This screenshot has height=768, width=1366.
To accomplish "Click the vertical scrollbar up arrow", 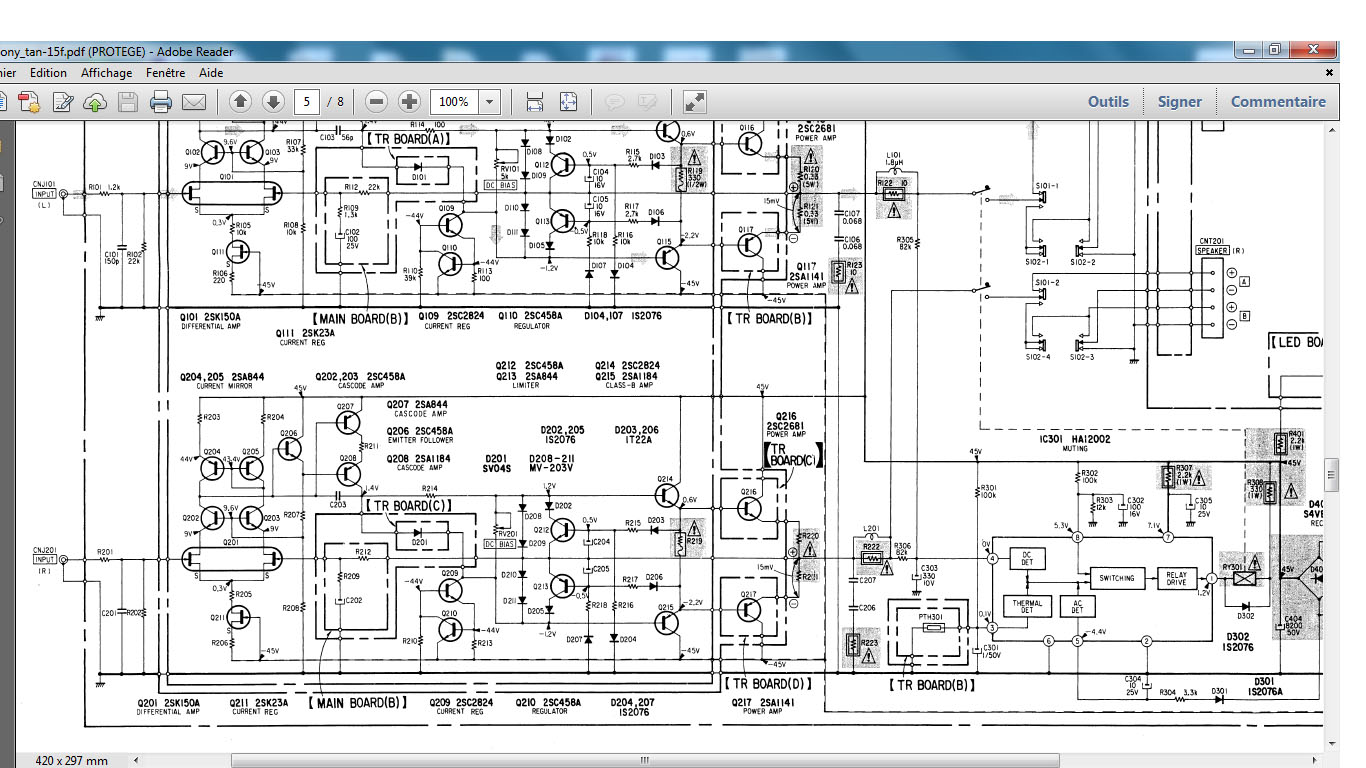I will (1331, 129).
